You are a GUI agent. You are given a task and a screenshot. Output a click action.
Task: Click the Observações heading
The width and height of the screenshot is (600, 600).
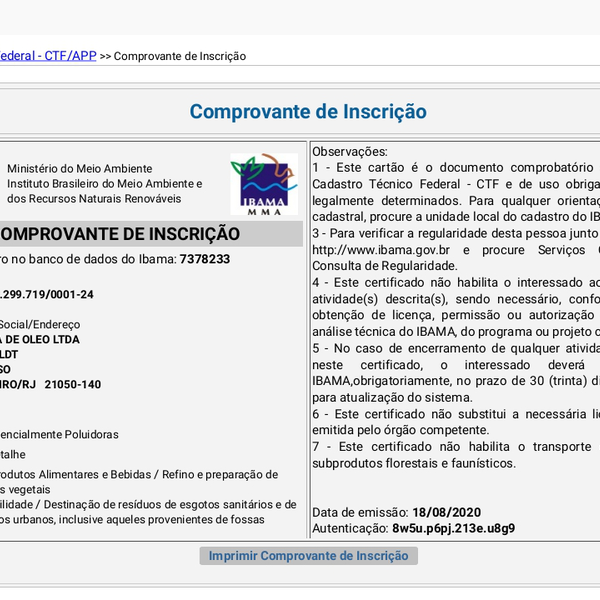350,152
